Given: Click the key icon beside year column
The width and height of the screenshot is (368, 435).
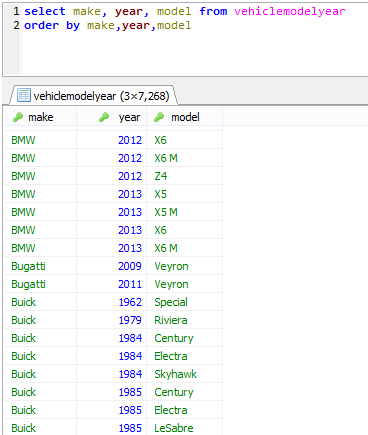Looking at the screenshot, I should click(x=104, y=117).
